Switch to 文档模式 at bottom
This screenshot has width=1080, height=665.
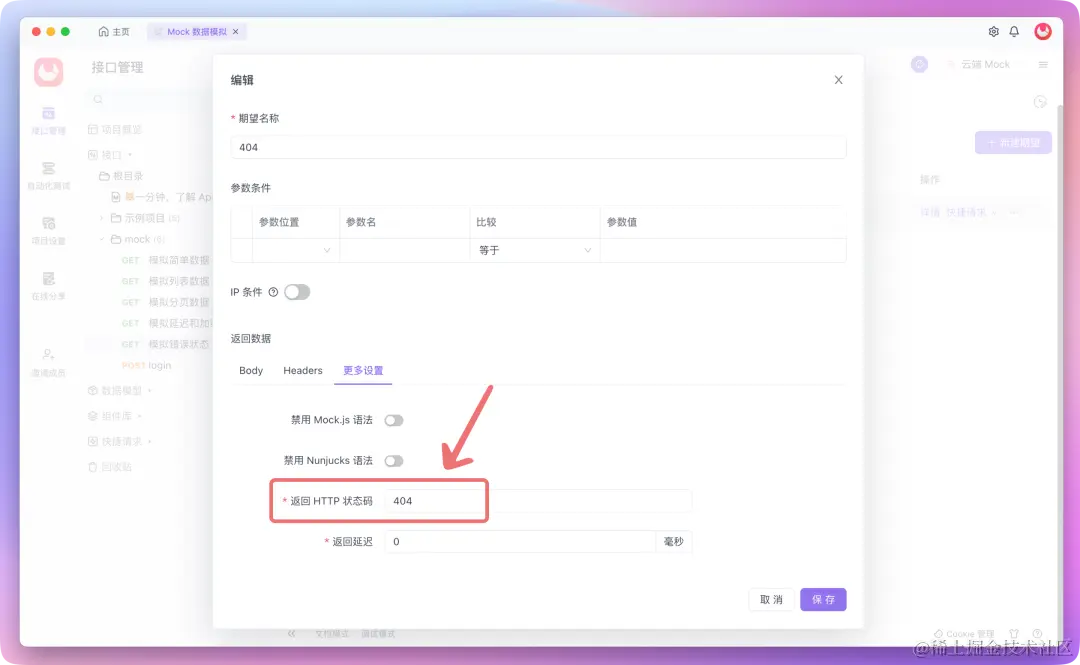point(332,633)
